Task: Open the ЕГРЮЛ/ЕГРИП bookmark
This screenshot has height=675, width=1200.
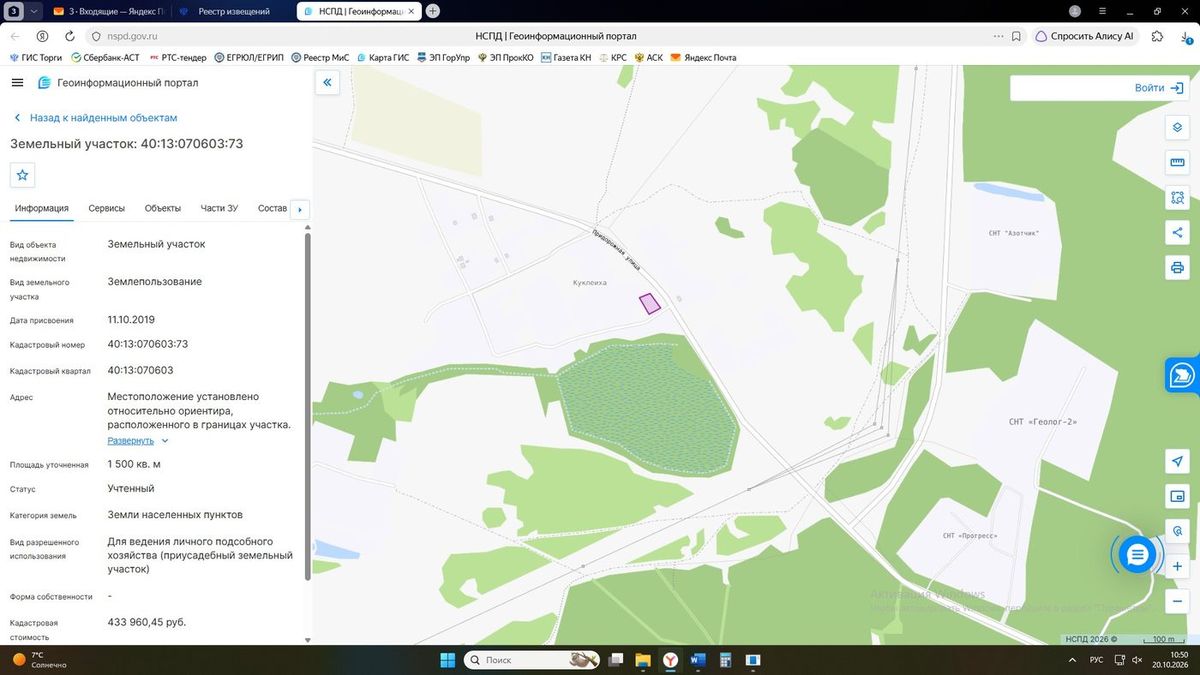Action: coord(250,57)
